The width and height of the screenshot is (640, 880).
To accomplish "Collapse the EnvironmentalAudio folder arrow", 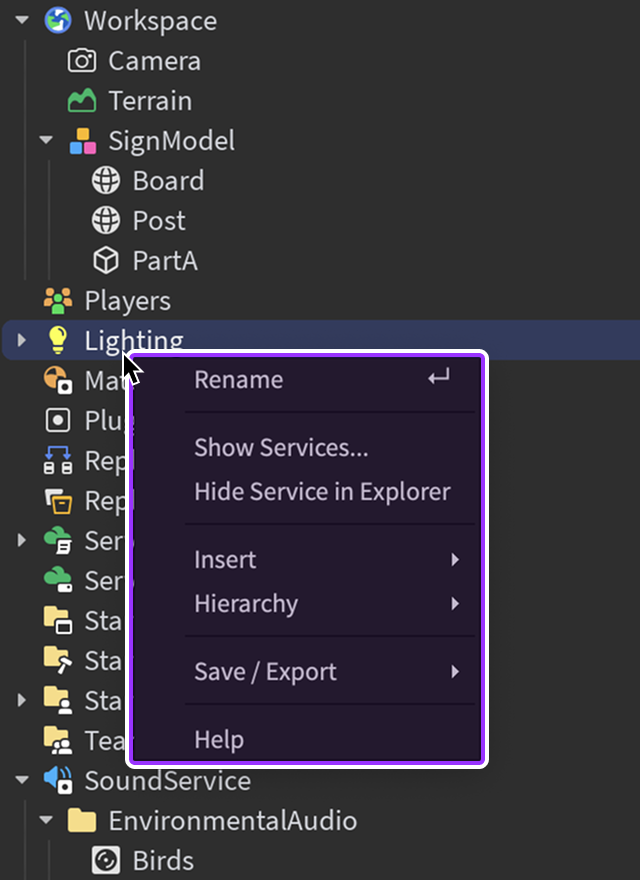I will coord(46,821).
